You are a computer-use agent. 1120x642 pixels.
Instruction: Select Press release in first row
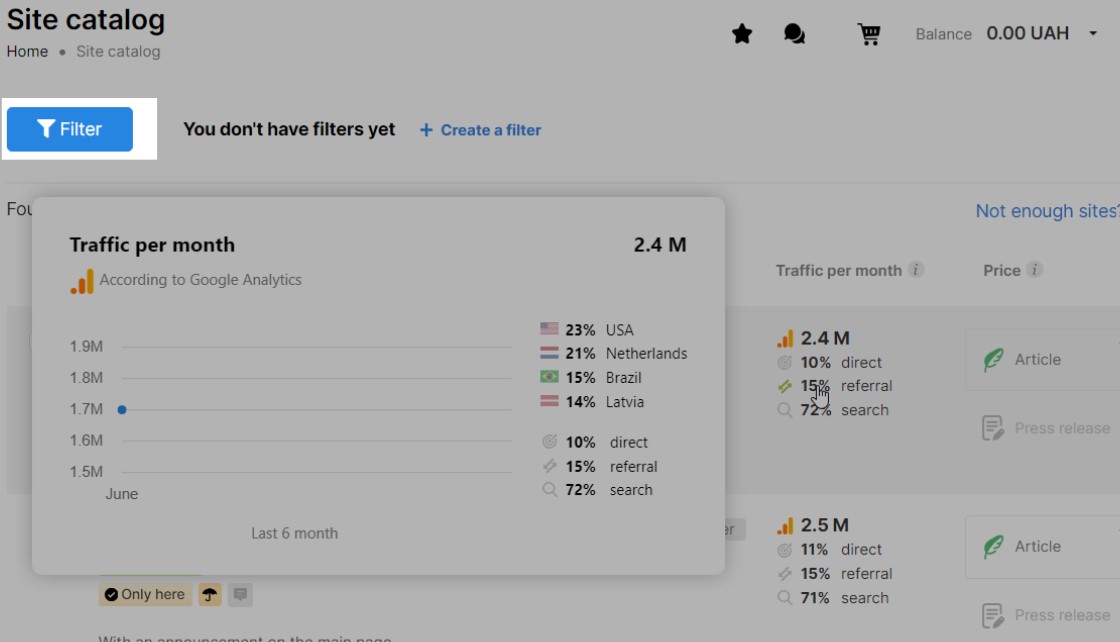tap(1046, 428)
